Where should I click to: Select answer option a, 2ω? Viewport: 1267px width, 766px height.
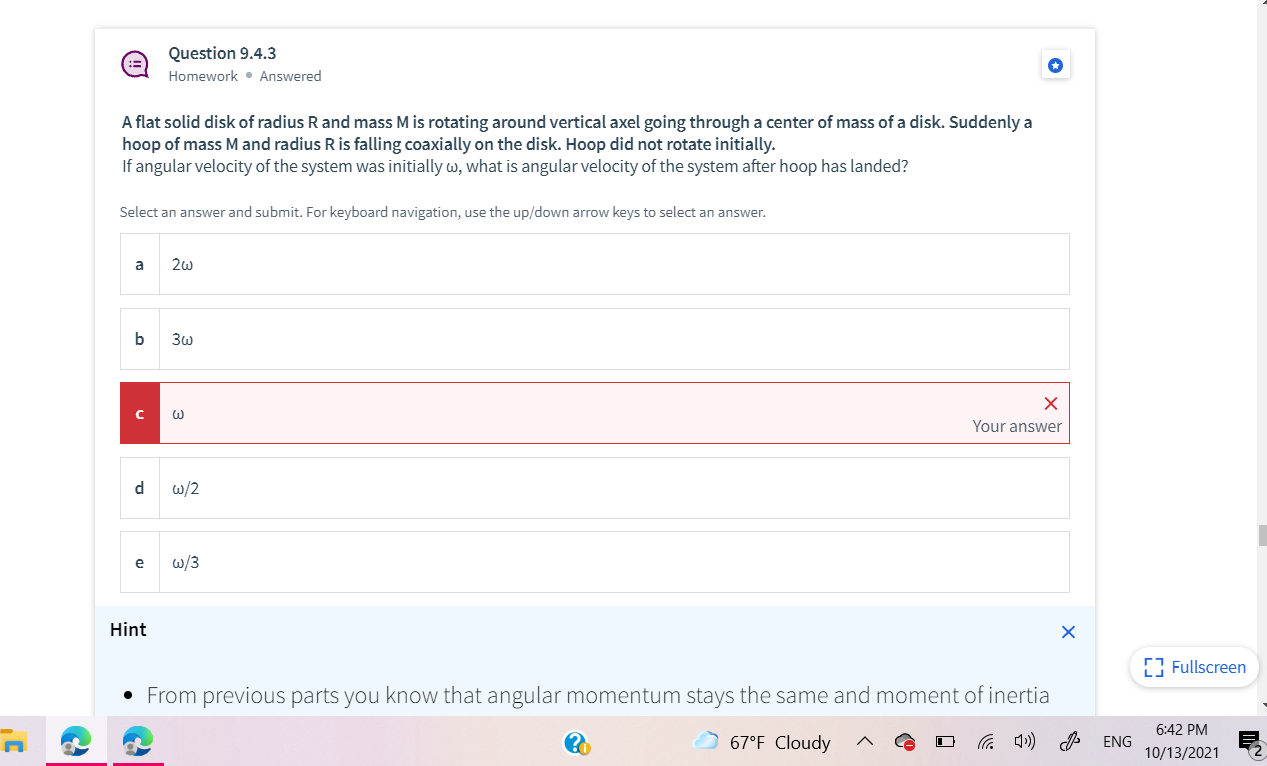[594, 264]
